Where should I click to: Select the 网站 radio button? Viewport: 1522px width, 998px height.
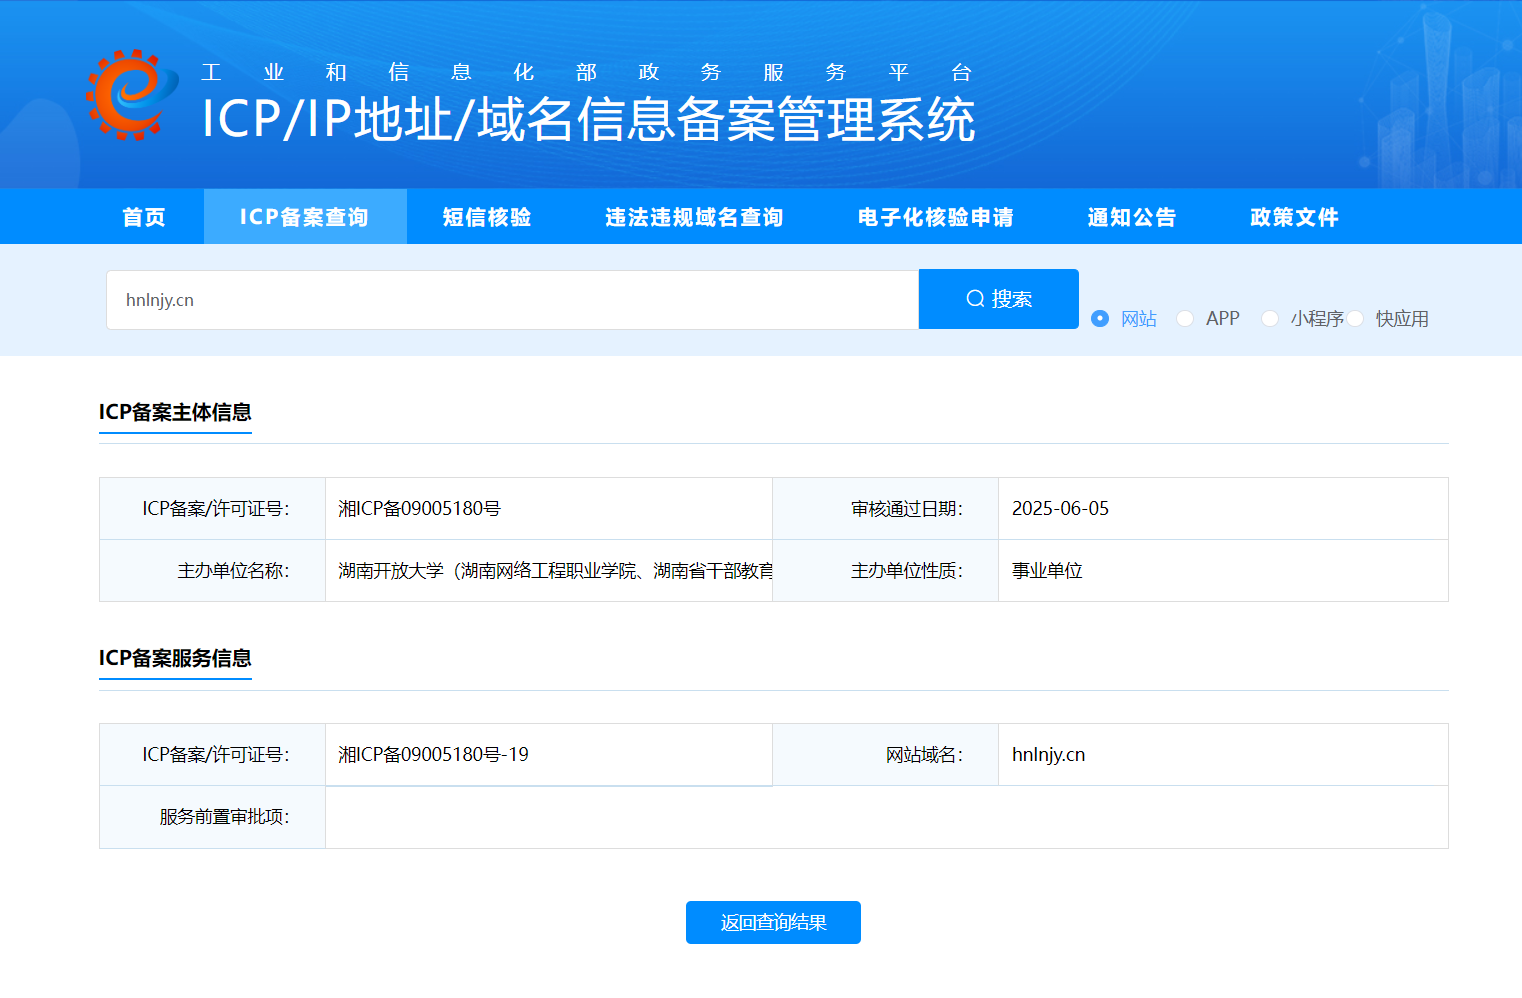click(x=1100, y=318)
